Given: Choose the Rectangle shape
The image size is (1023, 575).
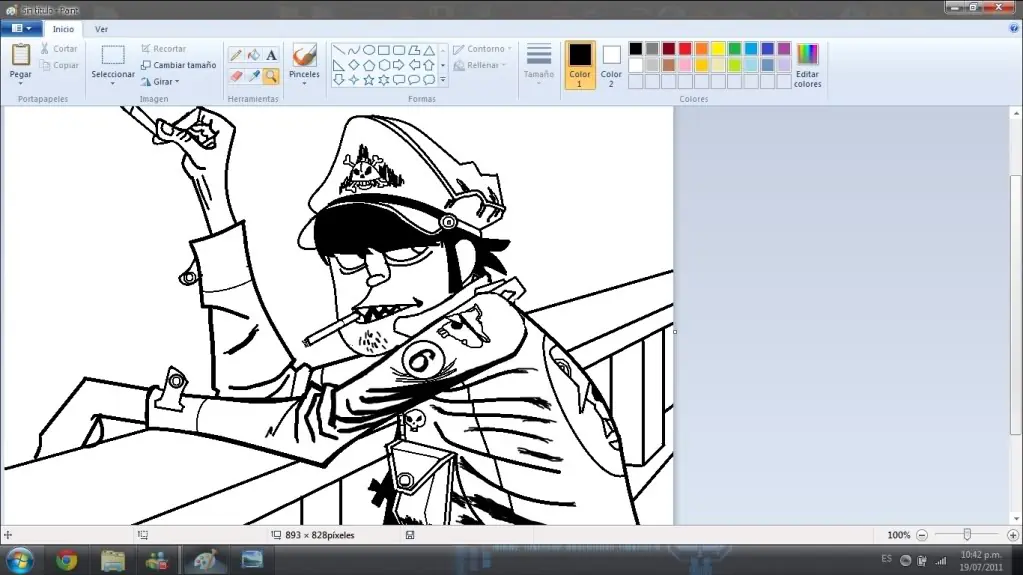Looking at the screenshot, I should (x=384, y=50).
